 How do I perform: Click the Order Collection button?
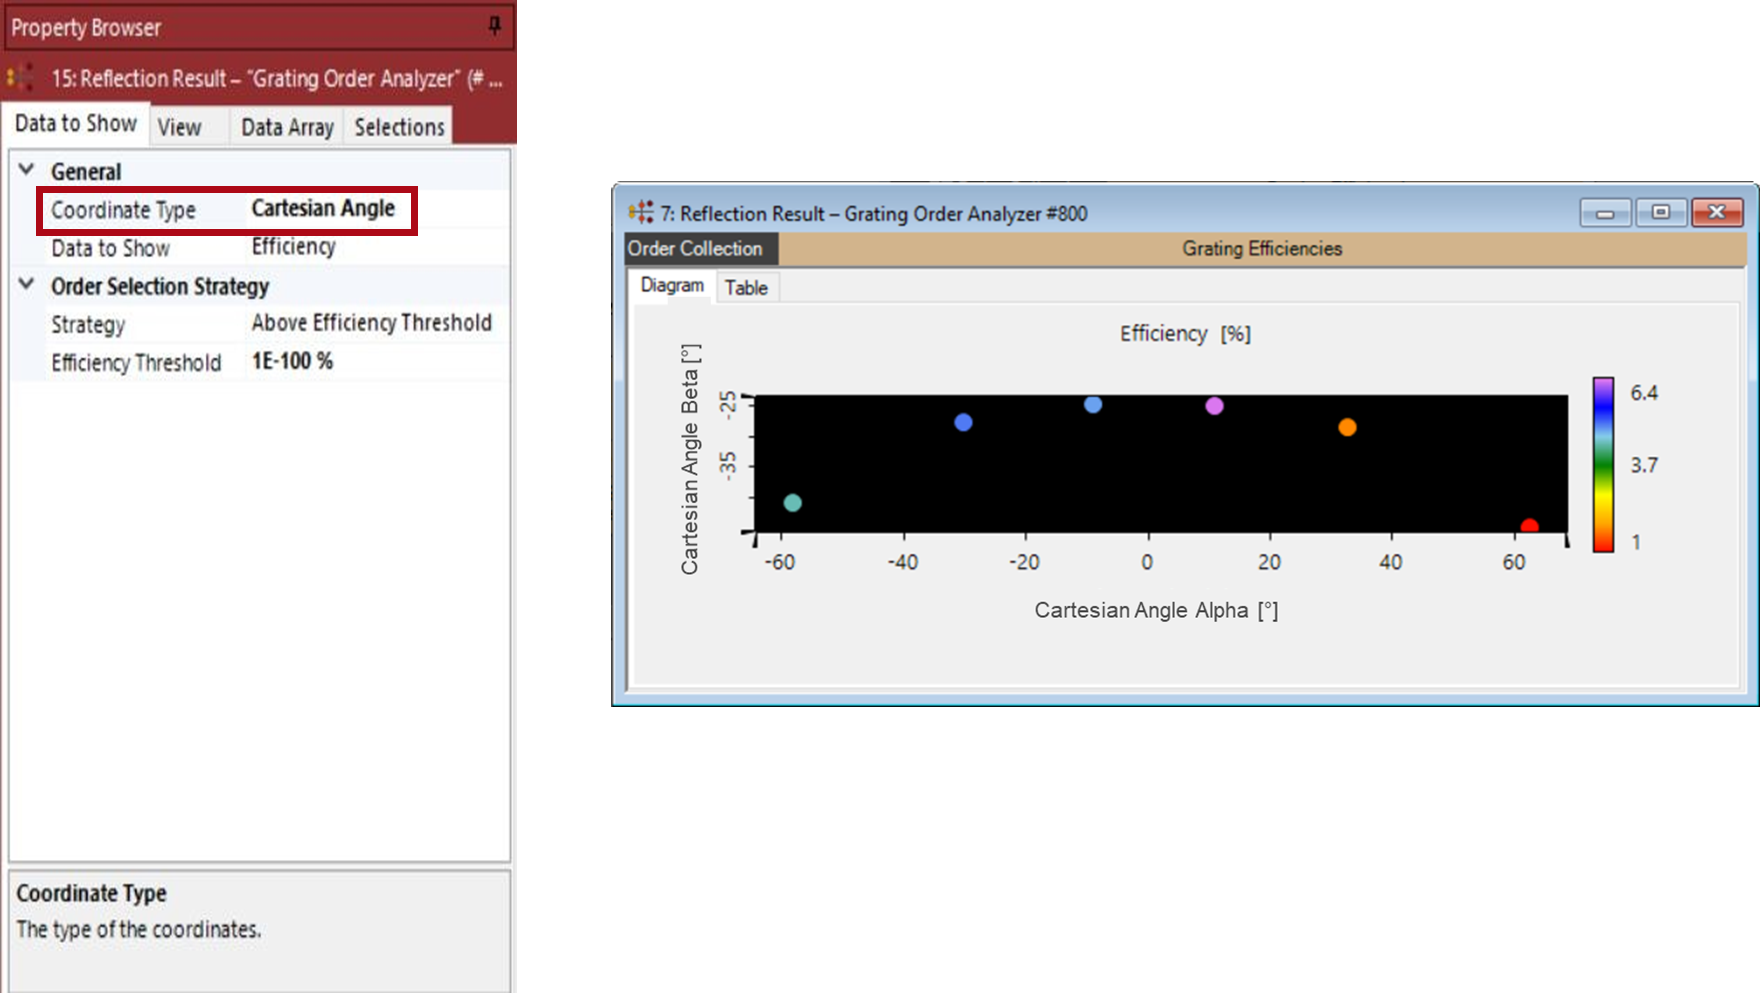click(696, 249)
